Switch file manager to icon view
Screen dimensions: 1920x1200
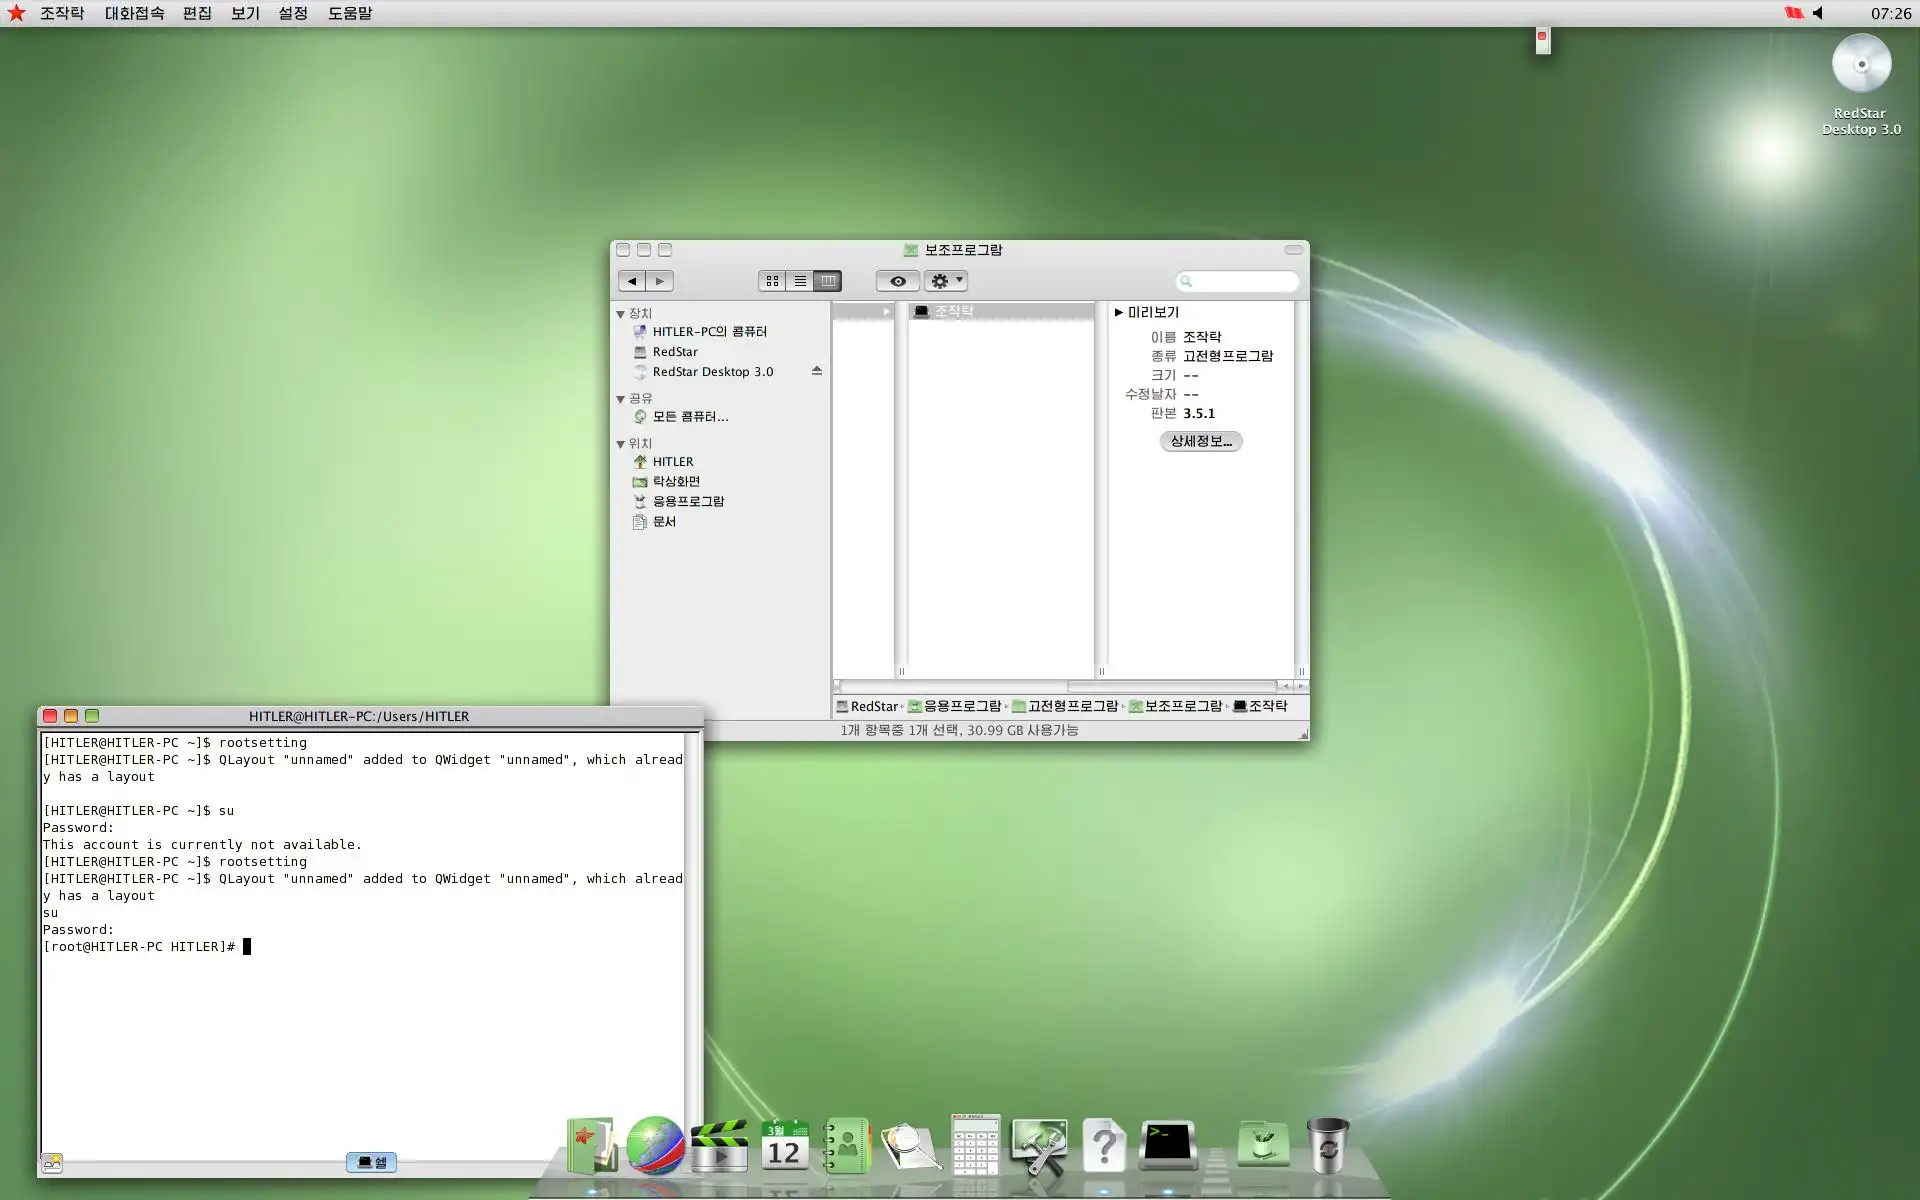click(x=772, y=281)
